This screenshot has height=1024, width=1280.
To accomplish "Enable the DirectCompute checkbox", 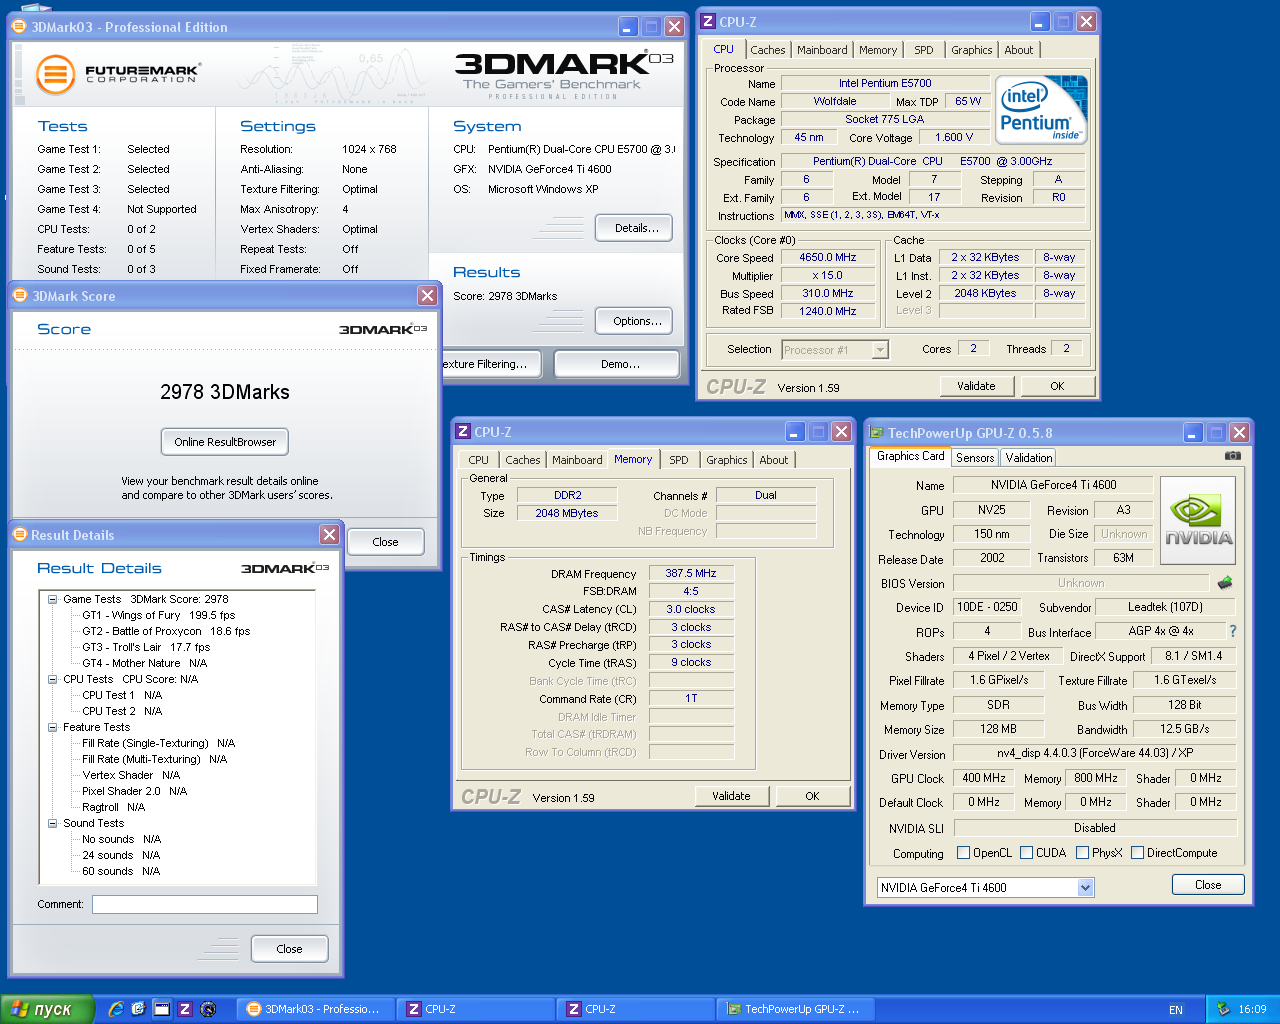I will [x=1137, y=853].
